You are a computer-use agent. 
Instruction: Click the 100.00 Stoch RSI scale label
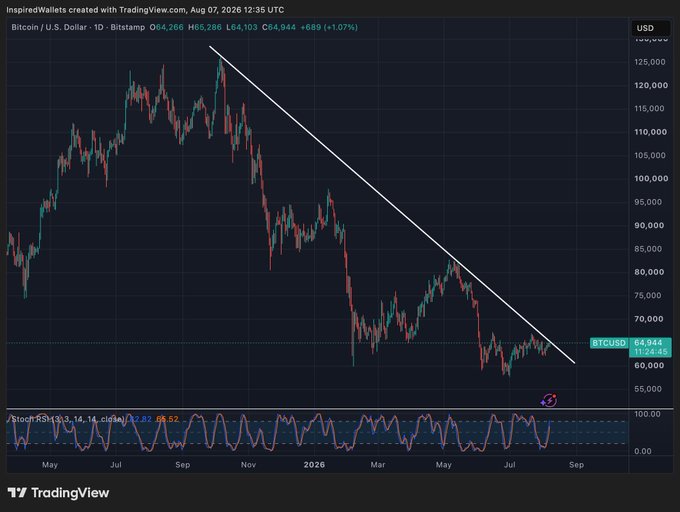click(647, 414)
